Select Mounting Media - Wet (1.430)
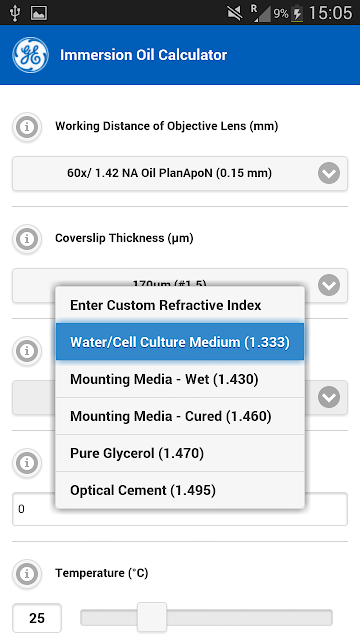The image size is (360, 640). [180, 379]
